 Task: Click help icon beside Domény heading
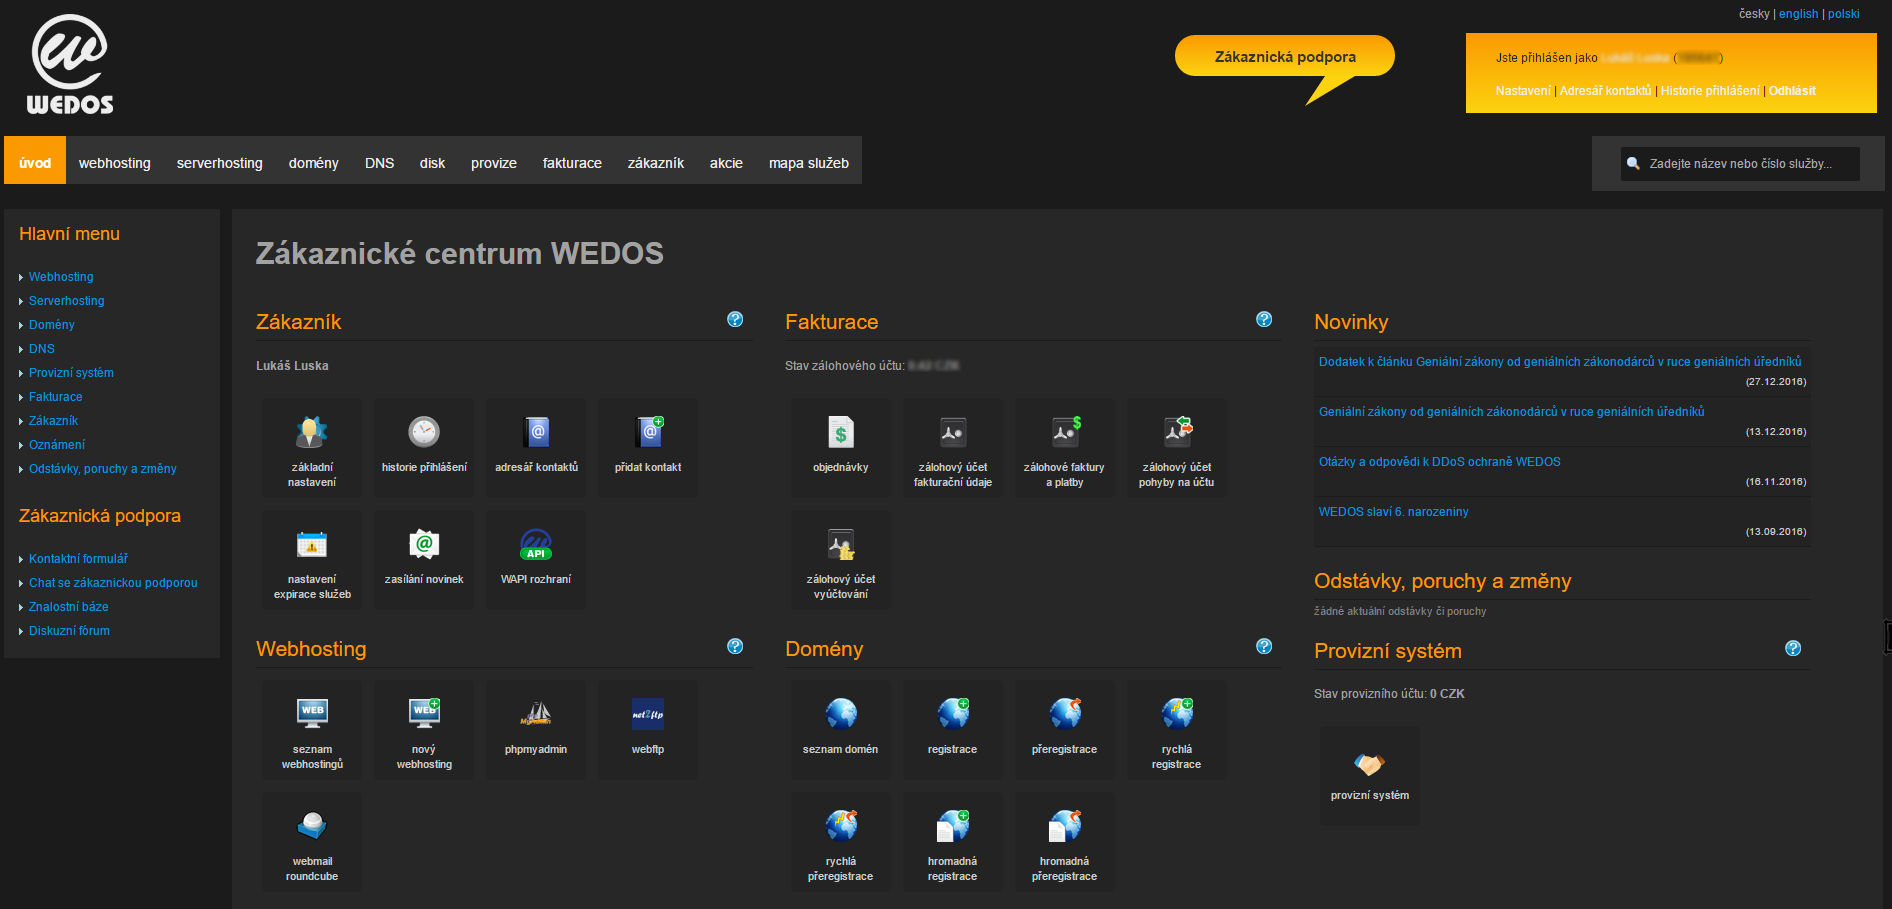click(1264, 646)
